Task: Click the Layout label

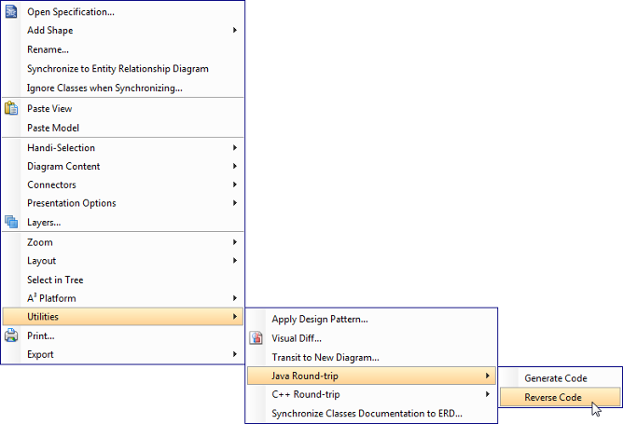Action: click(41, 261)
